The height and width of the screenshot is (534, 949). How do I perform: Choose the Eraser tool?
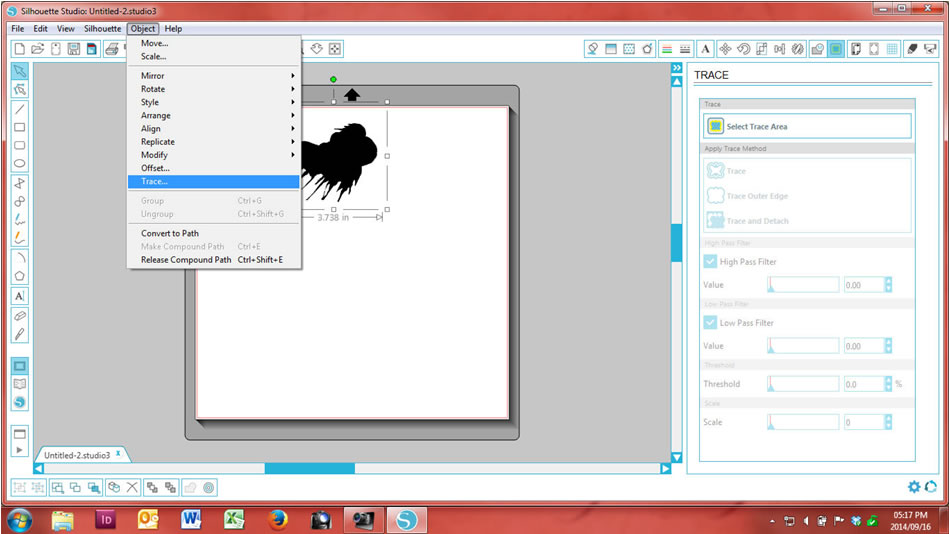[x=19, y=315]
